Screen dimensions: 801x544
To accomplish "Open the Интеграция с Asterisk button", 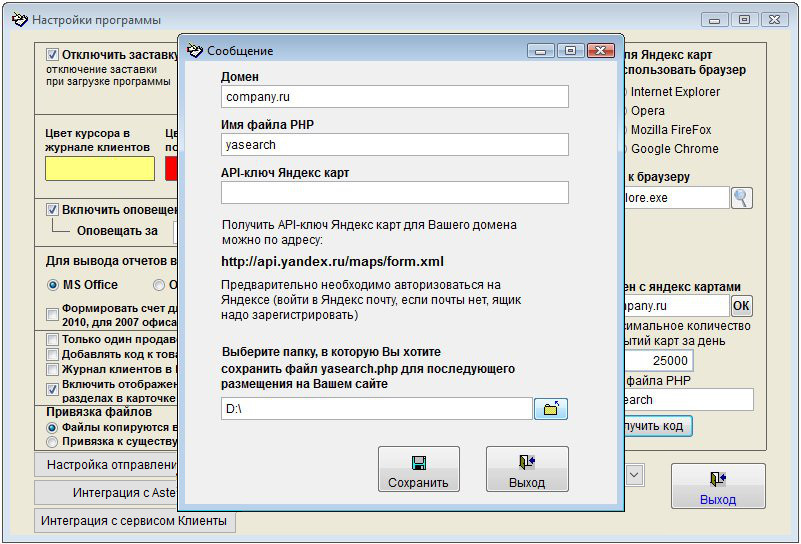I will (x=106, y=493).
